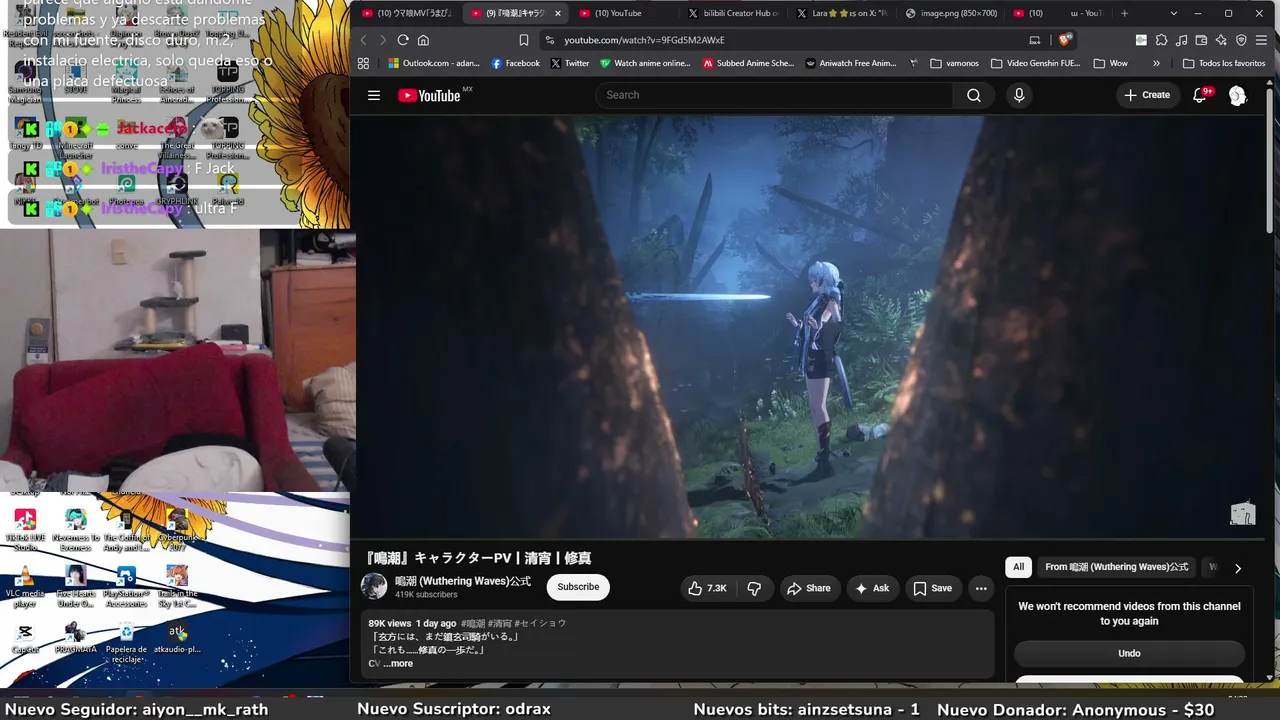
Task: Open the Twitter bookmark
Action: click(570, 63)
